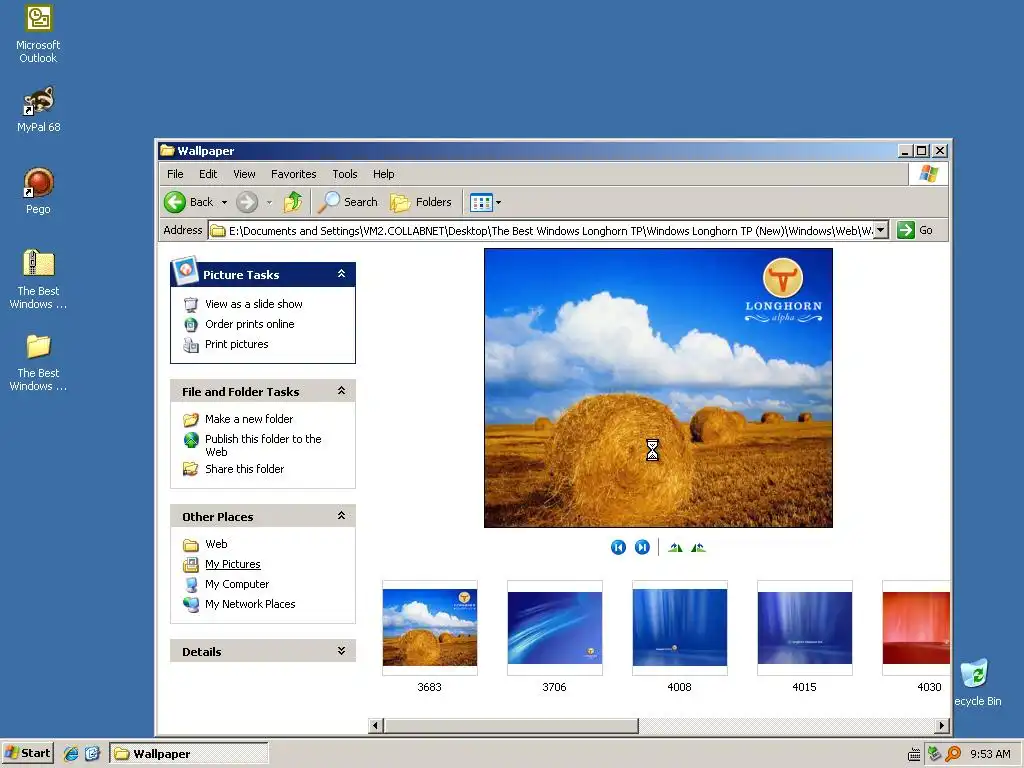The image size is (1024, 768).
Task: Open Back history dropdown arrow
Action: [x=224, y=202]
